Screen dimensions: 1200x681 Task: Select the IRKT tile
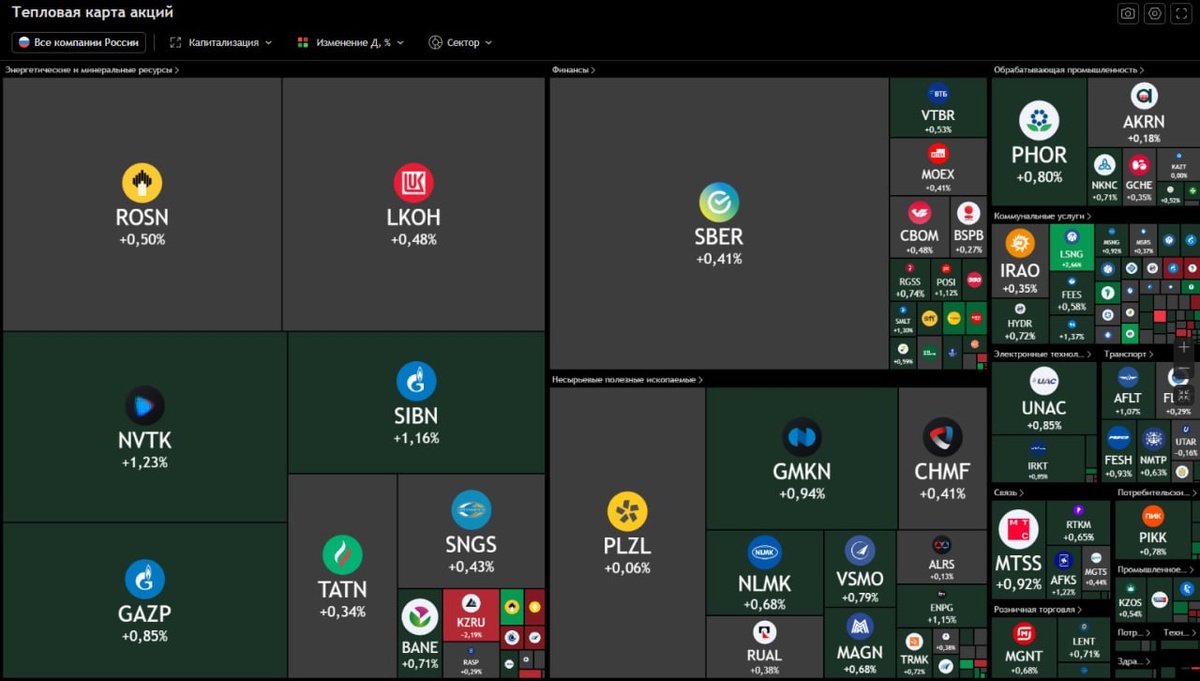[x=1038, y=459]
